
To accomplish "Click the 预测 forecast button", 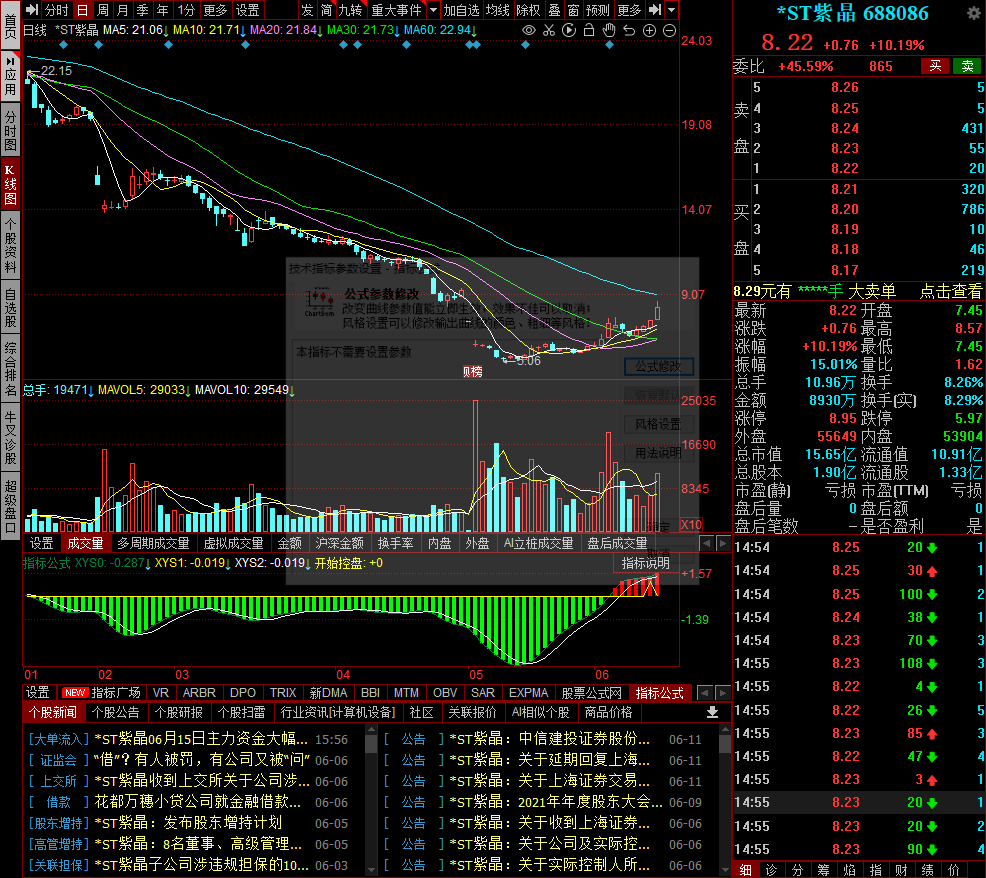I will (x=598, y=9).
